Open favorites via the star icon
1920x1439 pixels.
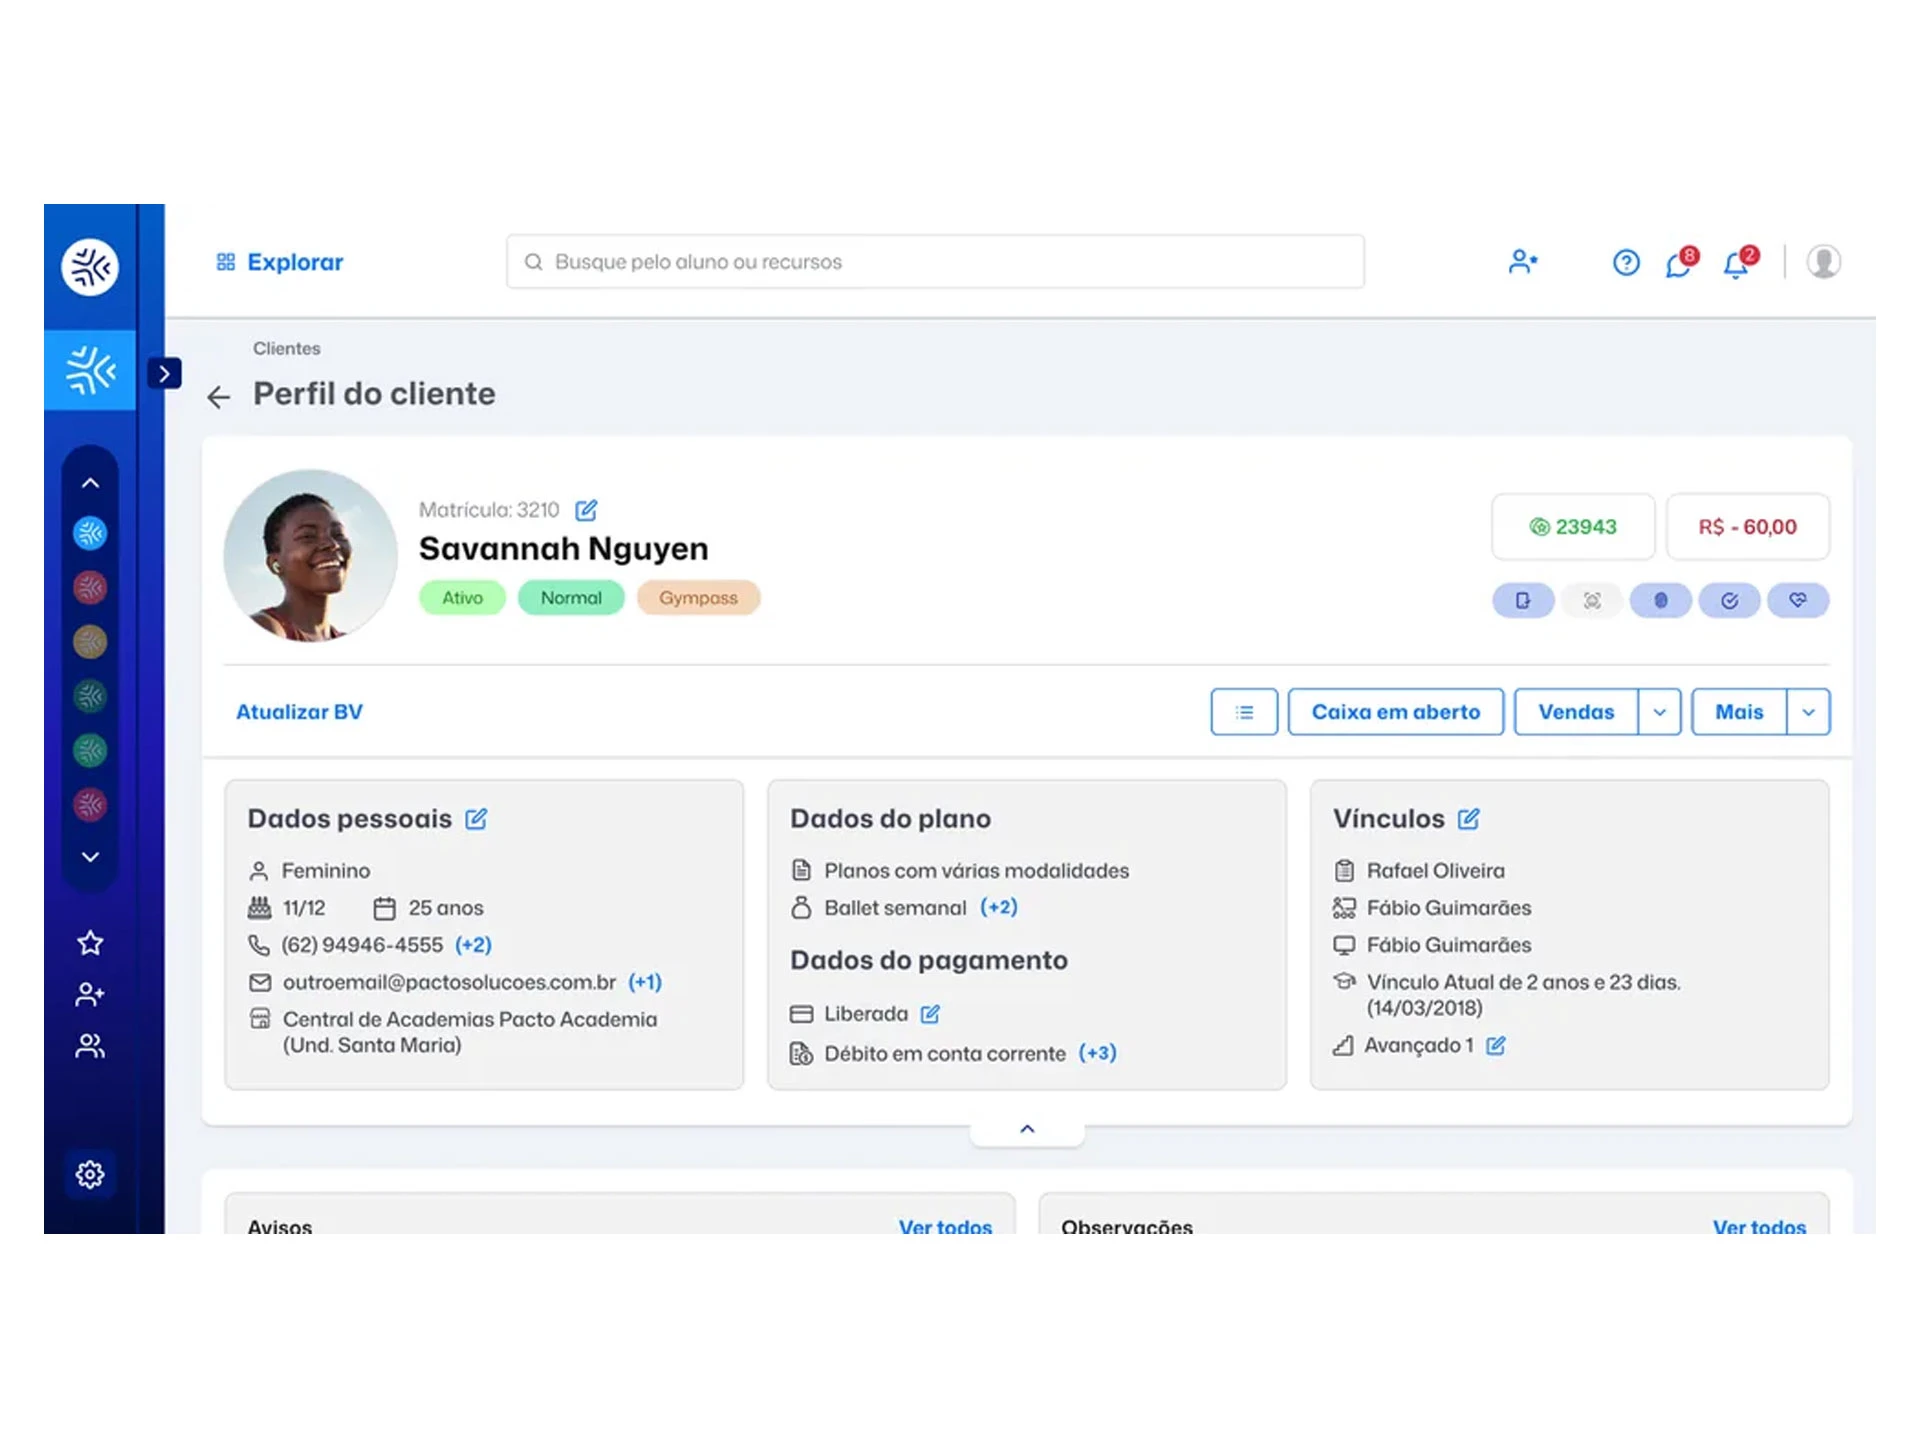tap(90, 943)
